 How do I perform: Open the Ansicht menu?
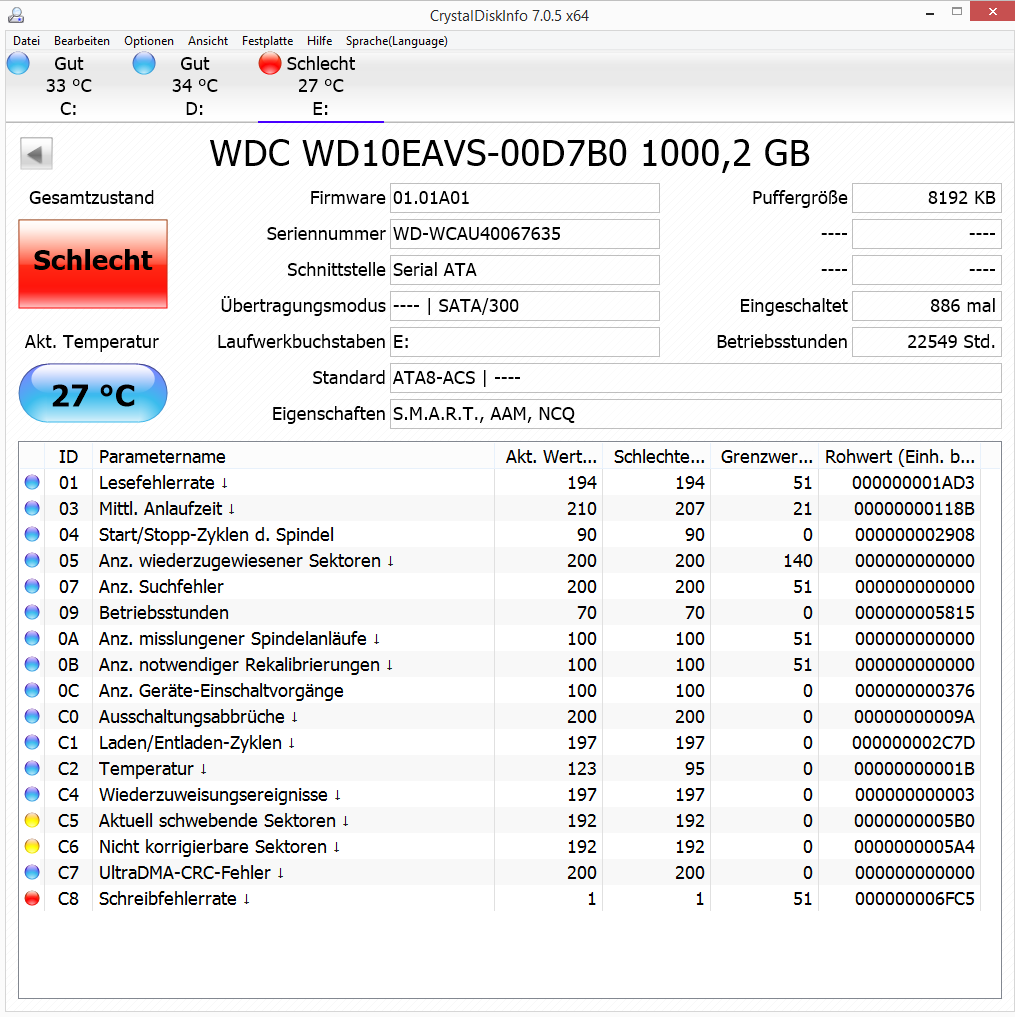(208, 41)
